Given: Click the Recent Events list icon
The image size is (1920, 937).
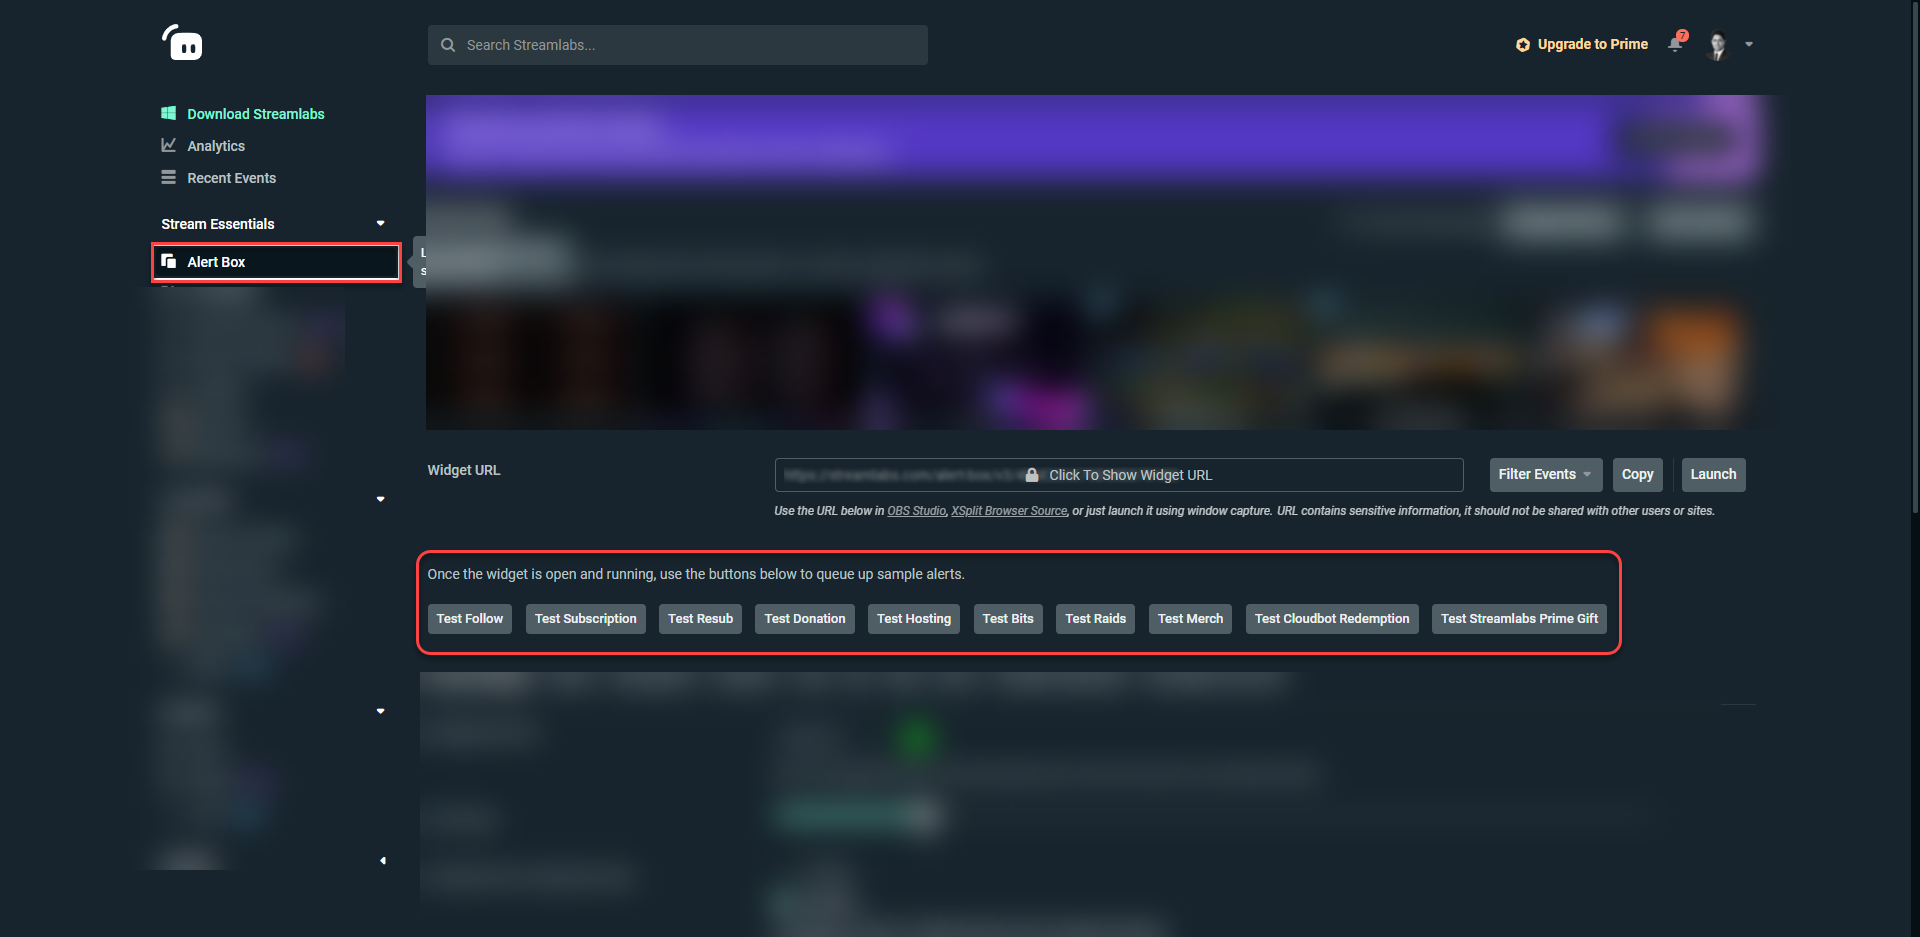Looking at the screenshot, I should [169, 177].
